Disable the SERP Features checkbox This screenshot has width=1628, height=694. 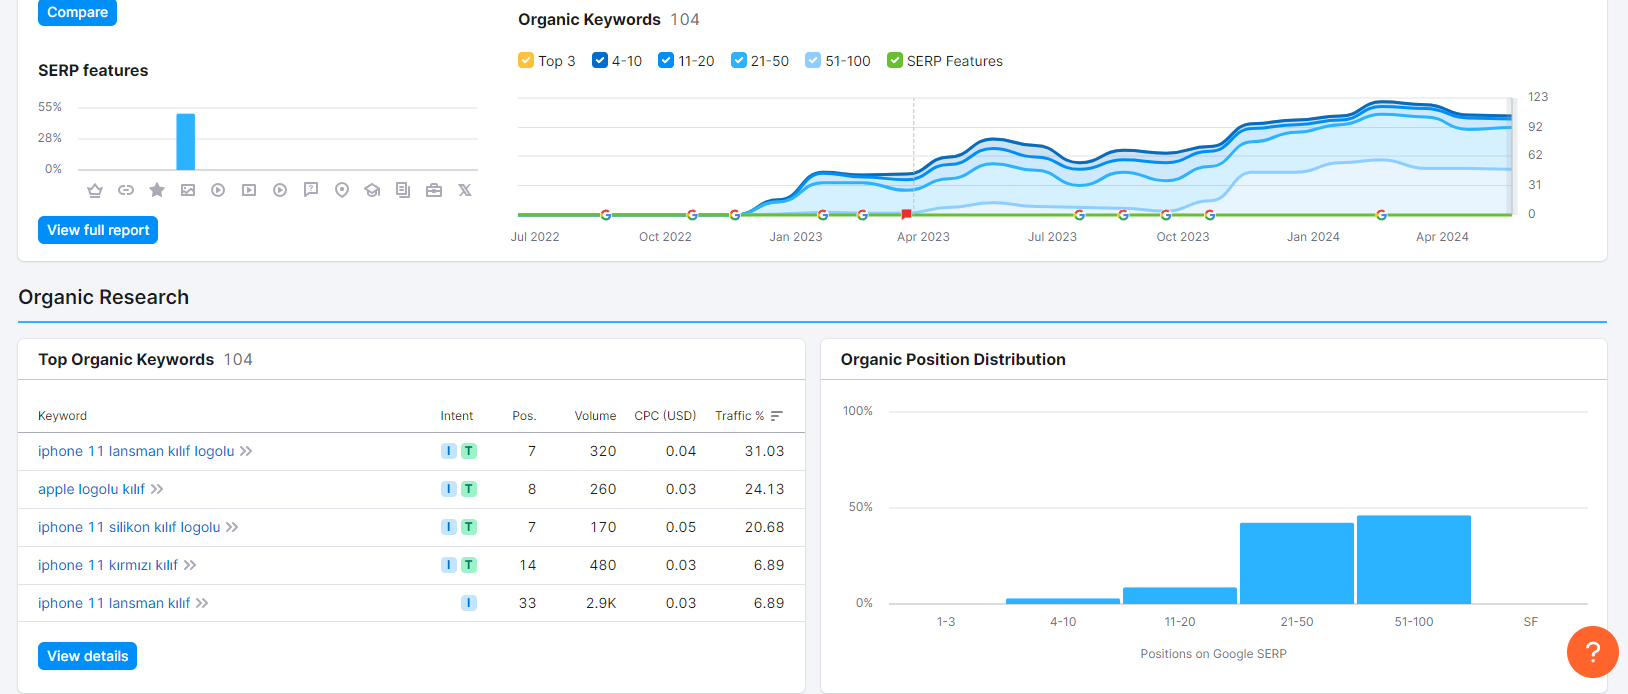pos(895,60)
